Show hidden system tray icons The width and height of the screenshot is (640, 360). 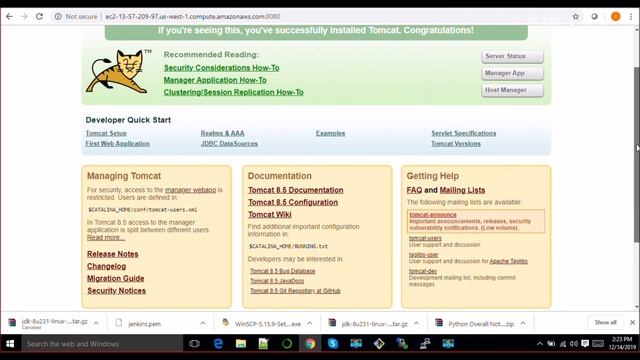[540, 344]
